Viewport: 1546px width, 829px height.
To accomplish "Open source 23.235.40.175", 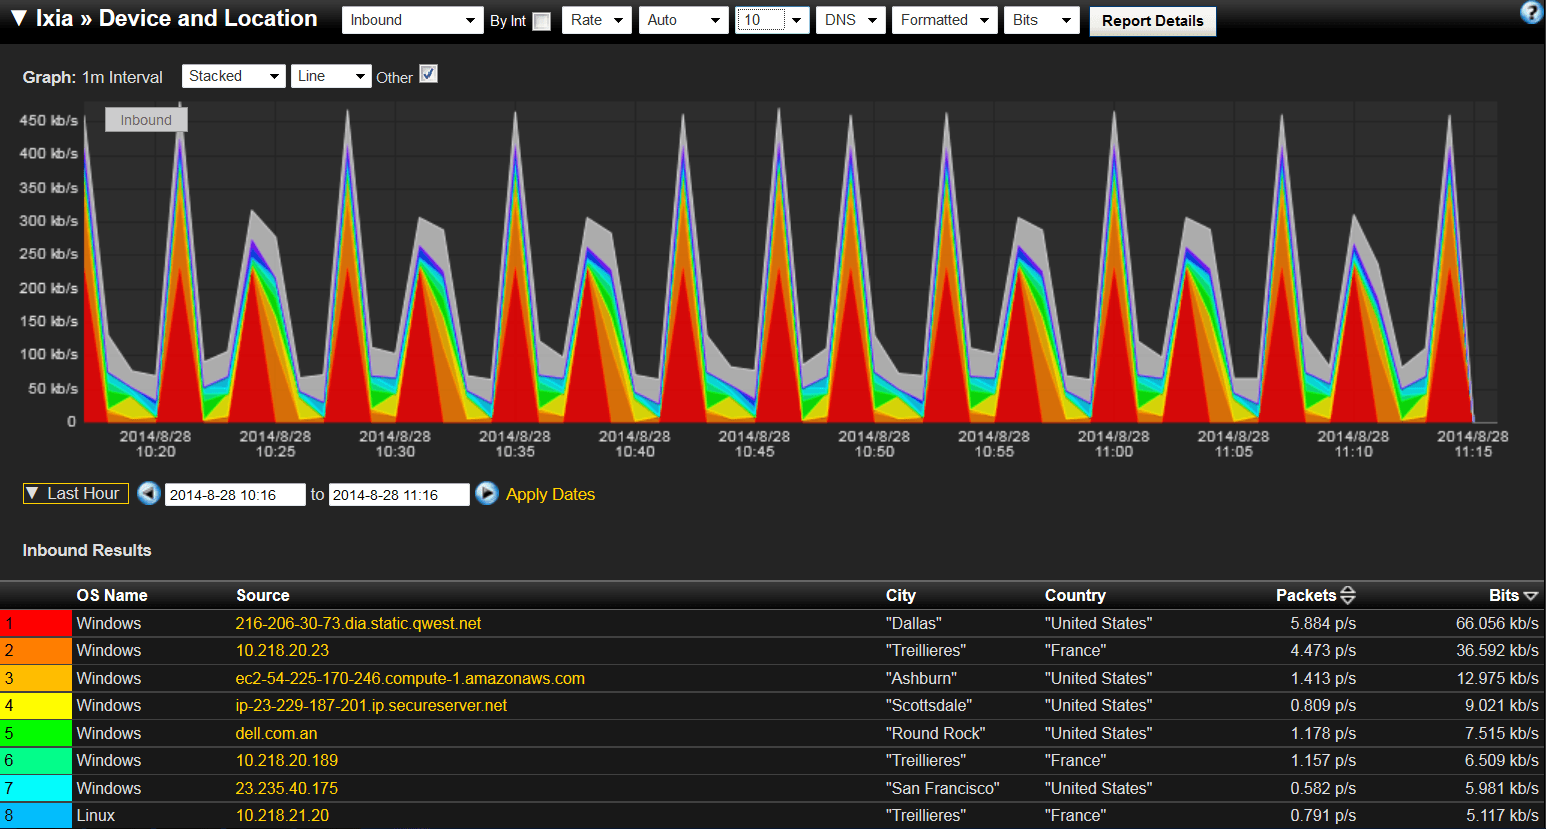I will [x=287, y=788].
